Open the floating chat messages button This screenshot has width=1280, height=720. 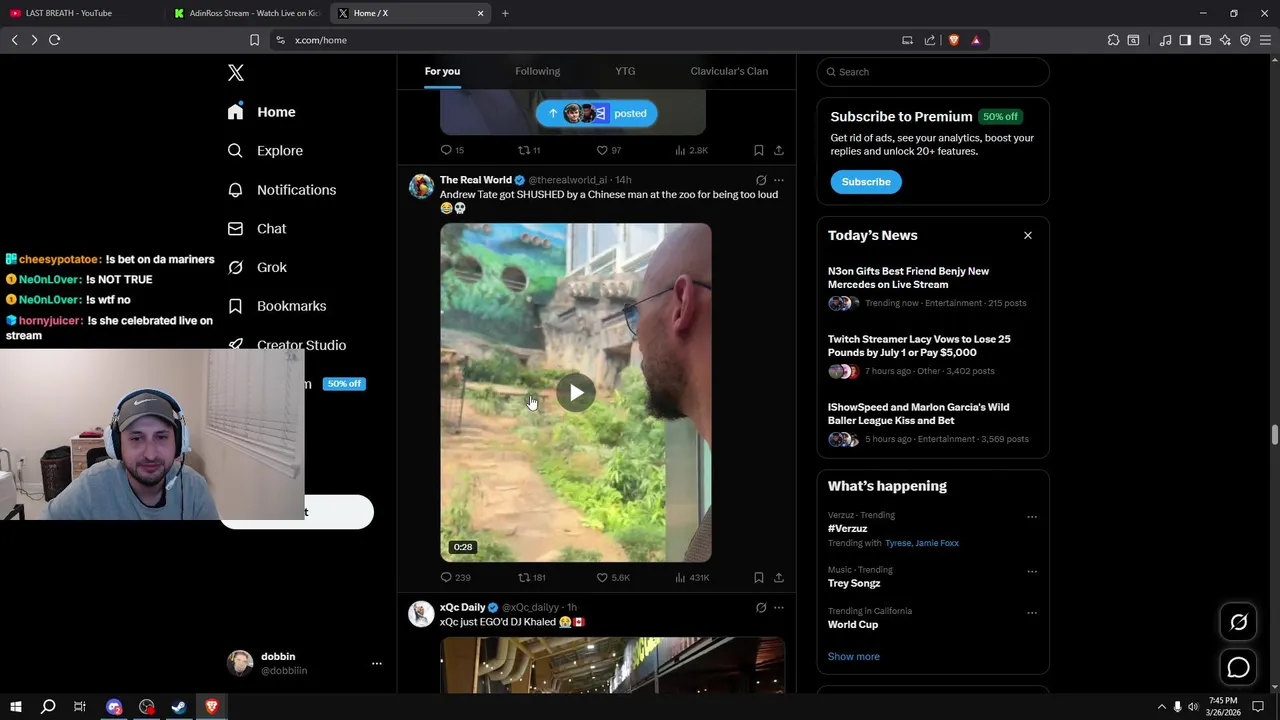(x=1238, y=667)
